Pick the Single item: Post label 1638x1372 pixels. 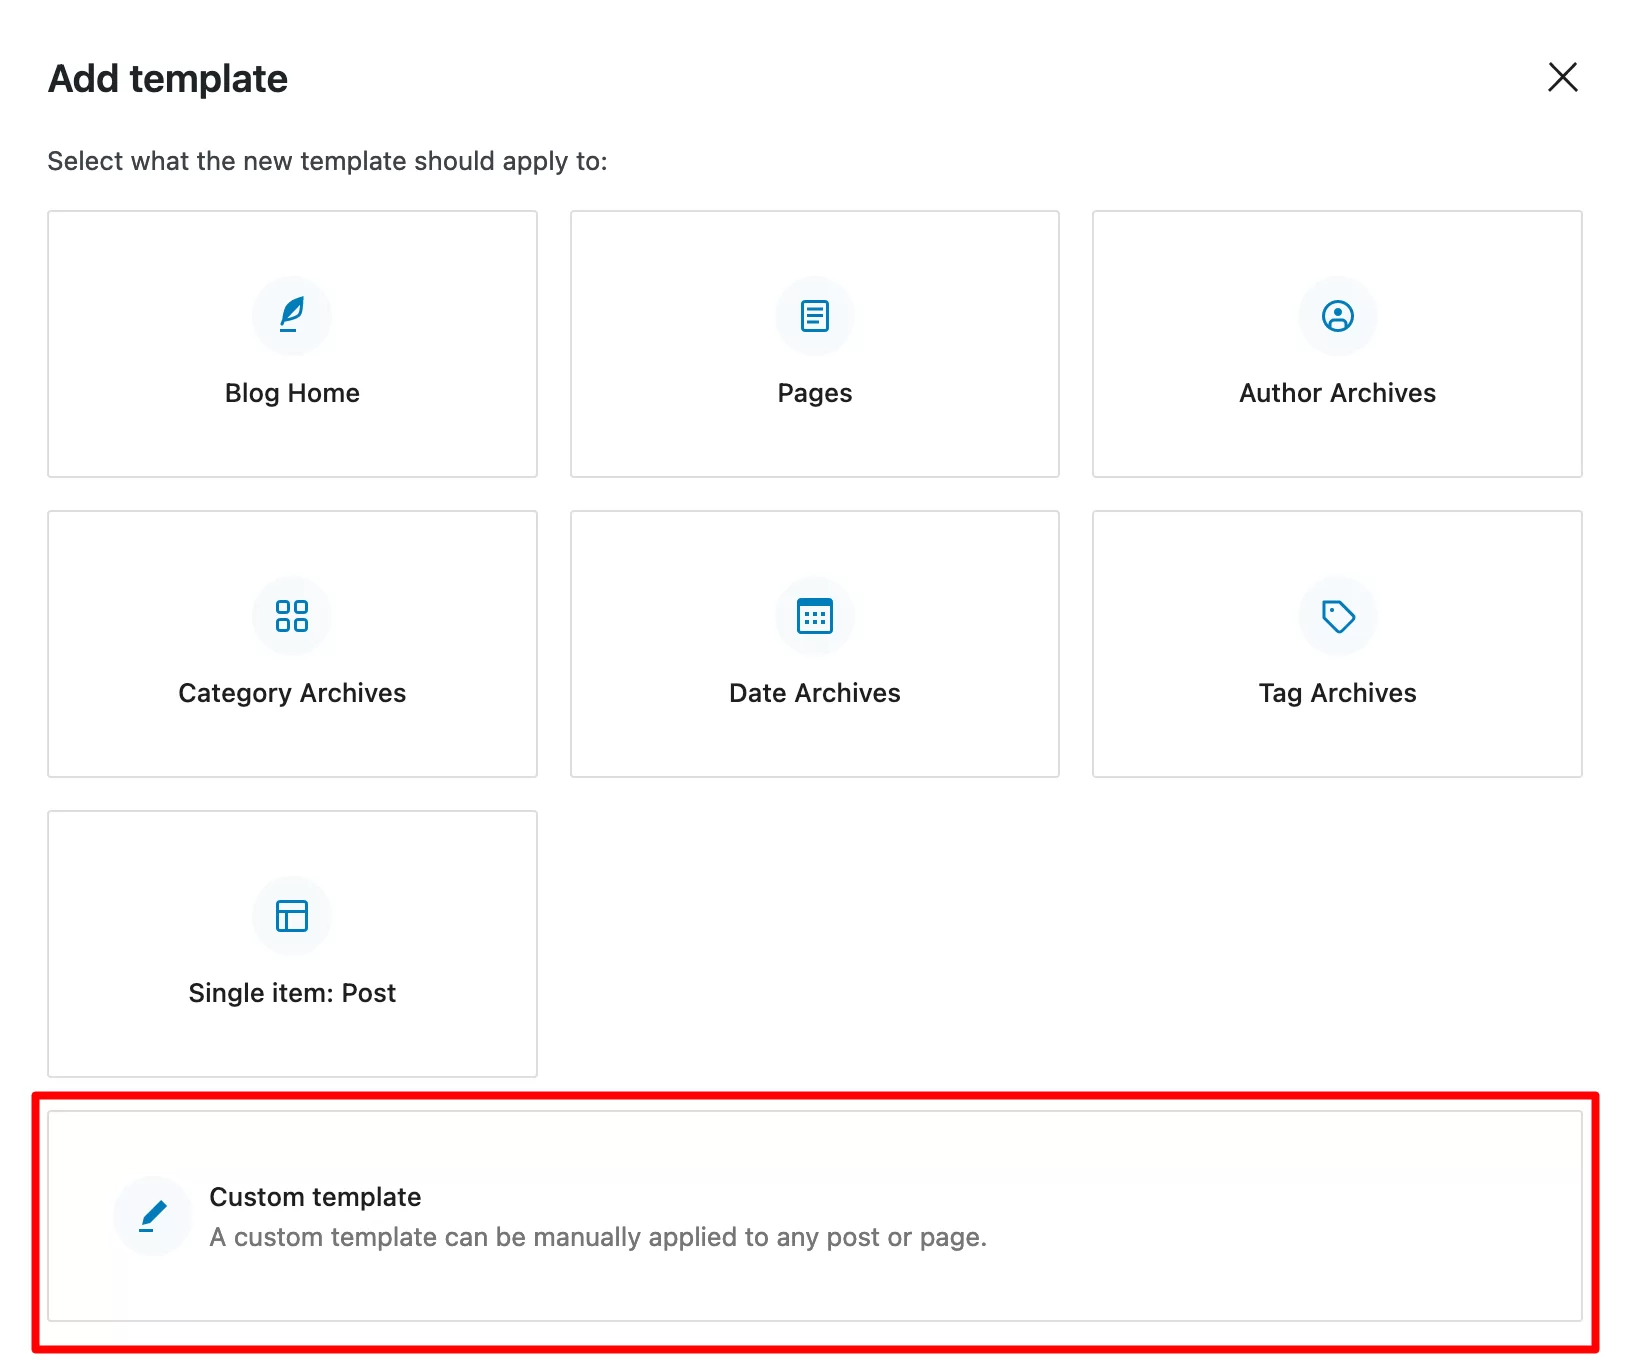pos(292,993)
